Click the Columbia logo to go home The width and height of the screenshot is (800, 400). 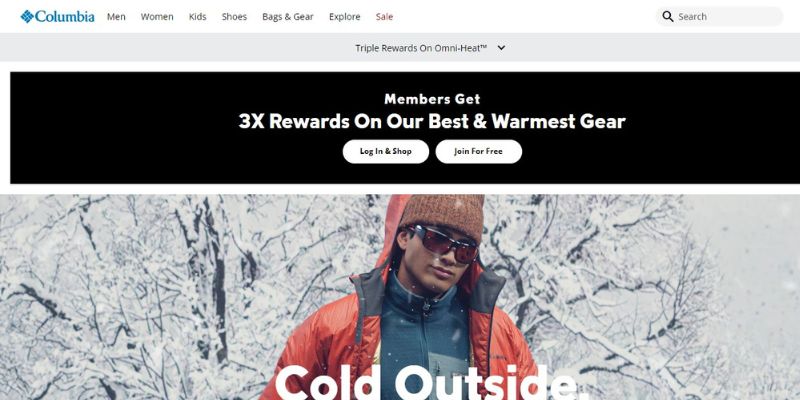tap(57, 16)
